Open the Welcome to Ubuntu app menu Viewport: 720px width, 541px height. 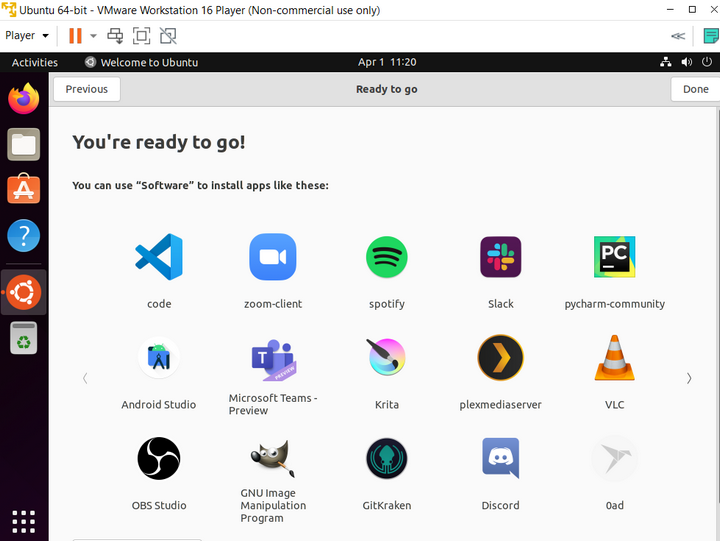(x=141, y=62)
